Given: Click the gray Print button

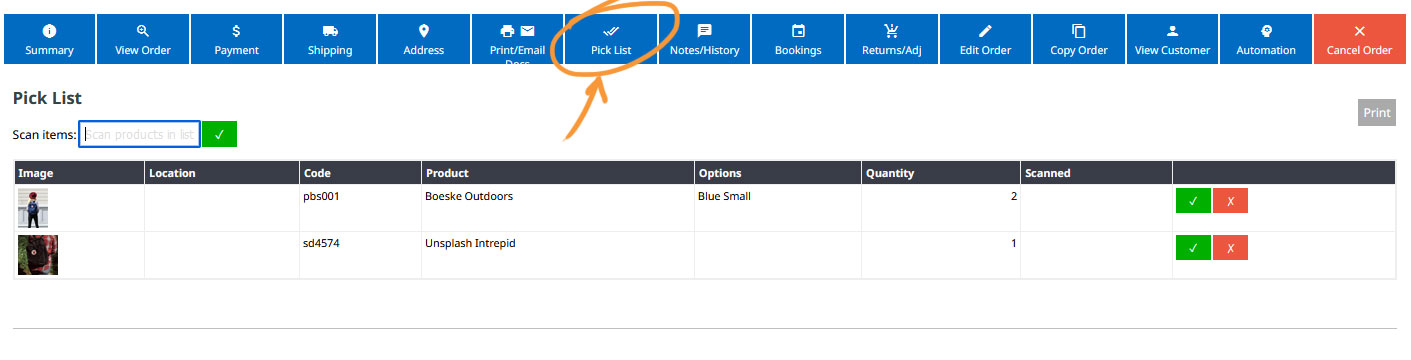Looking at the screenshot, I should click(x=1377, y=112).
